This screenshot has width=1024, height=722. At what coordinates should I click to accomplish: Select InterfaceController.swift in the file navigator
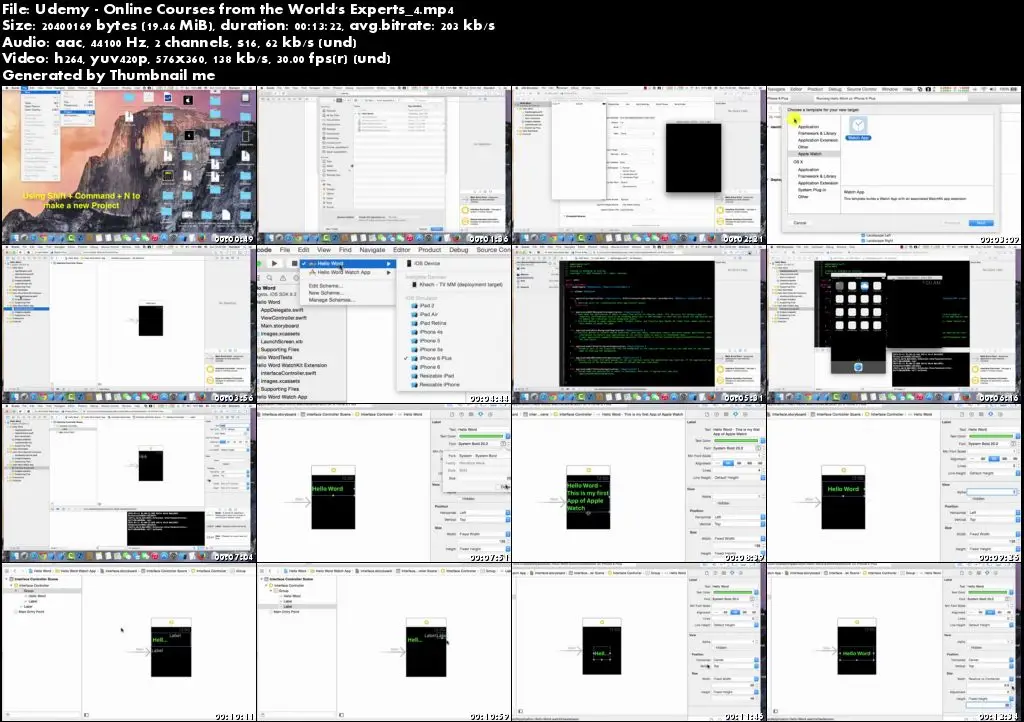tap(289, 373)
